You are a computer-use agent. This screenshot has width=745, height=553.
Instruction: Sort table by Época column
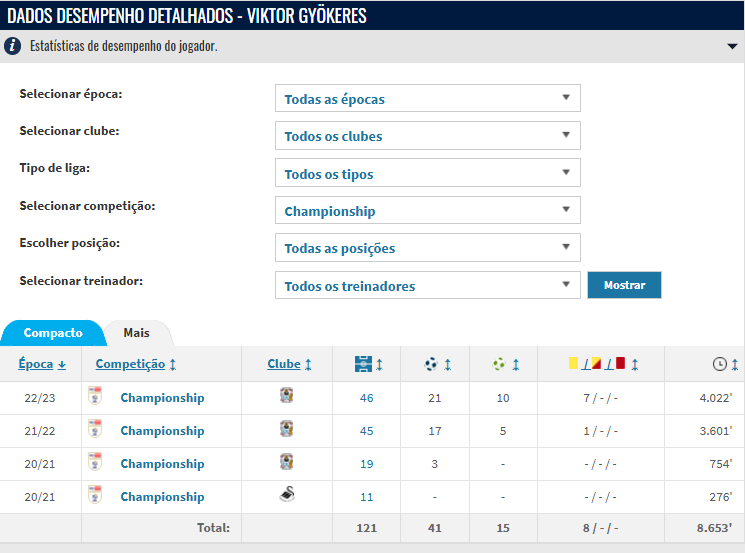coord(42,364)
